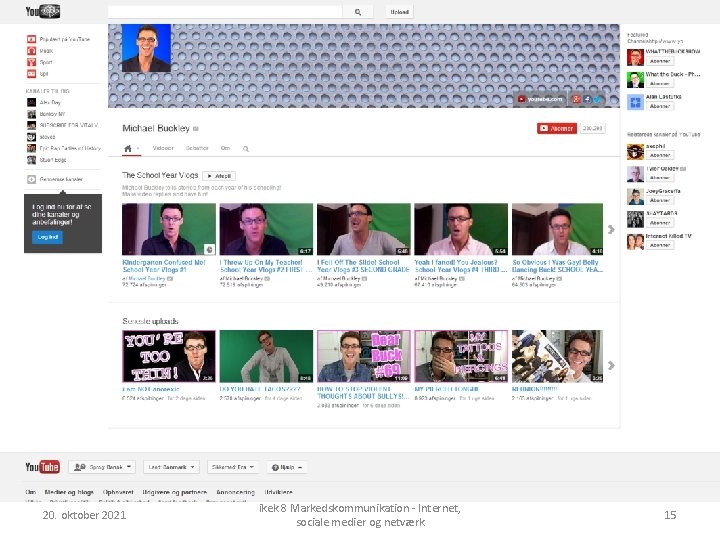This screenshot has height=540, width=720.
Task: Click the channel search magnifier icon
Action: coord(246,149)
